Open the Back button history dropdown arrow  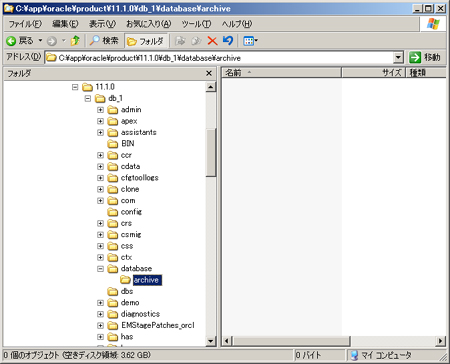(x=40, y=41)
